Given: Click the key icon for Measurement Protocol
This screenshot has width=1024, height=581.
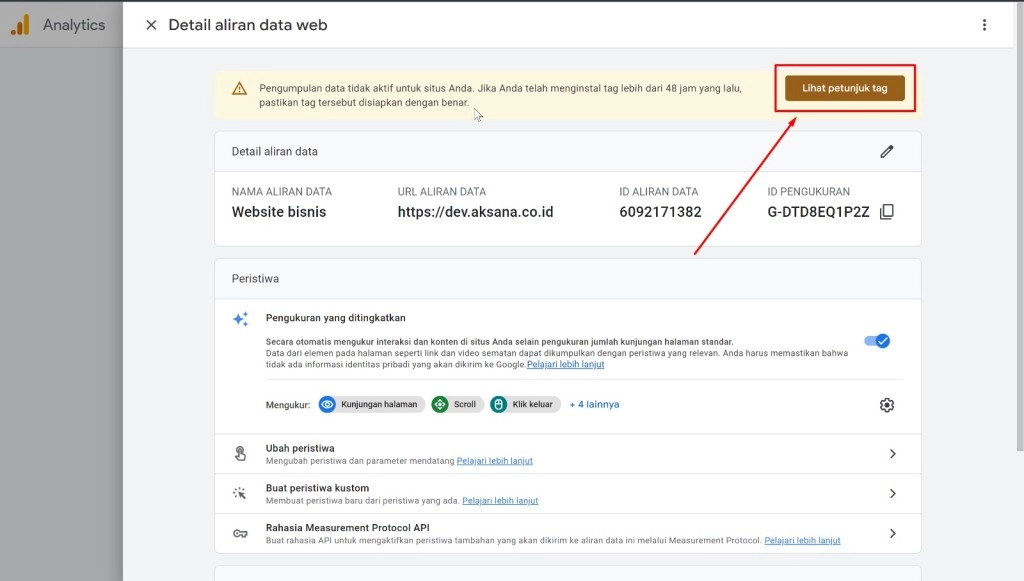Looking at the screenshot, I should 240,533.
